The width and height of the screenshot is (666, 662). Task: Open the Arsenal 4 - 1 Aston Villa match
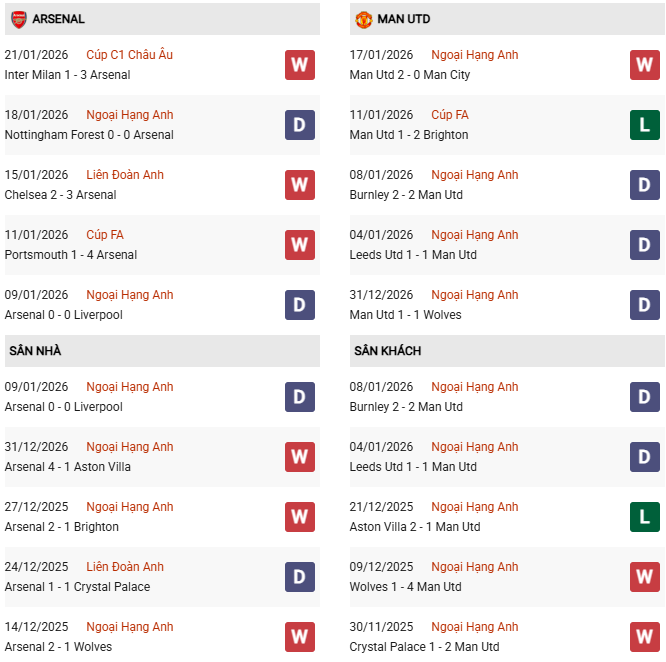68,467
